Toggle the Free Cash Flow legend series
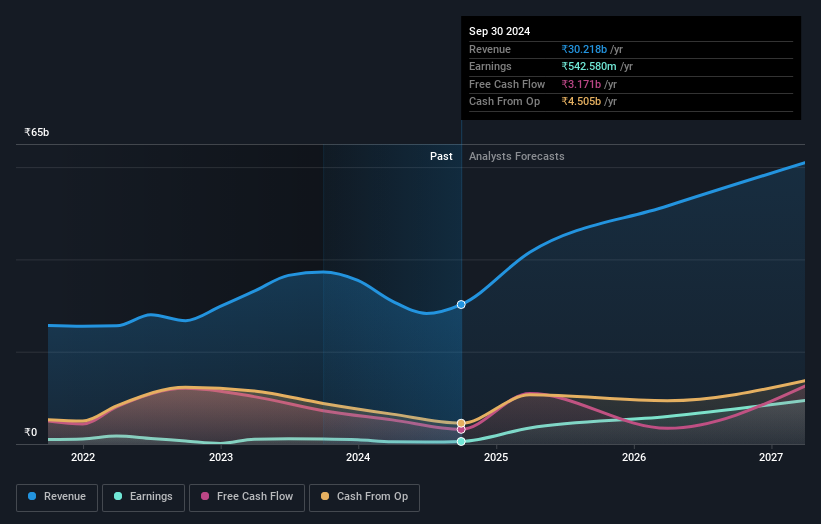Screen dimensions: 821x524 247,497
